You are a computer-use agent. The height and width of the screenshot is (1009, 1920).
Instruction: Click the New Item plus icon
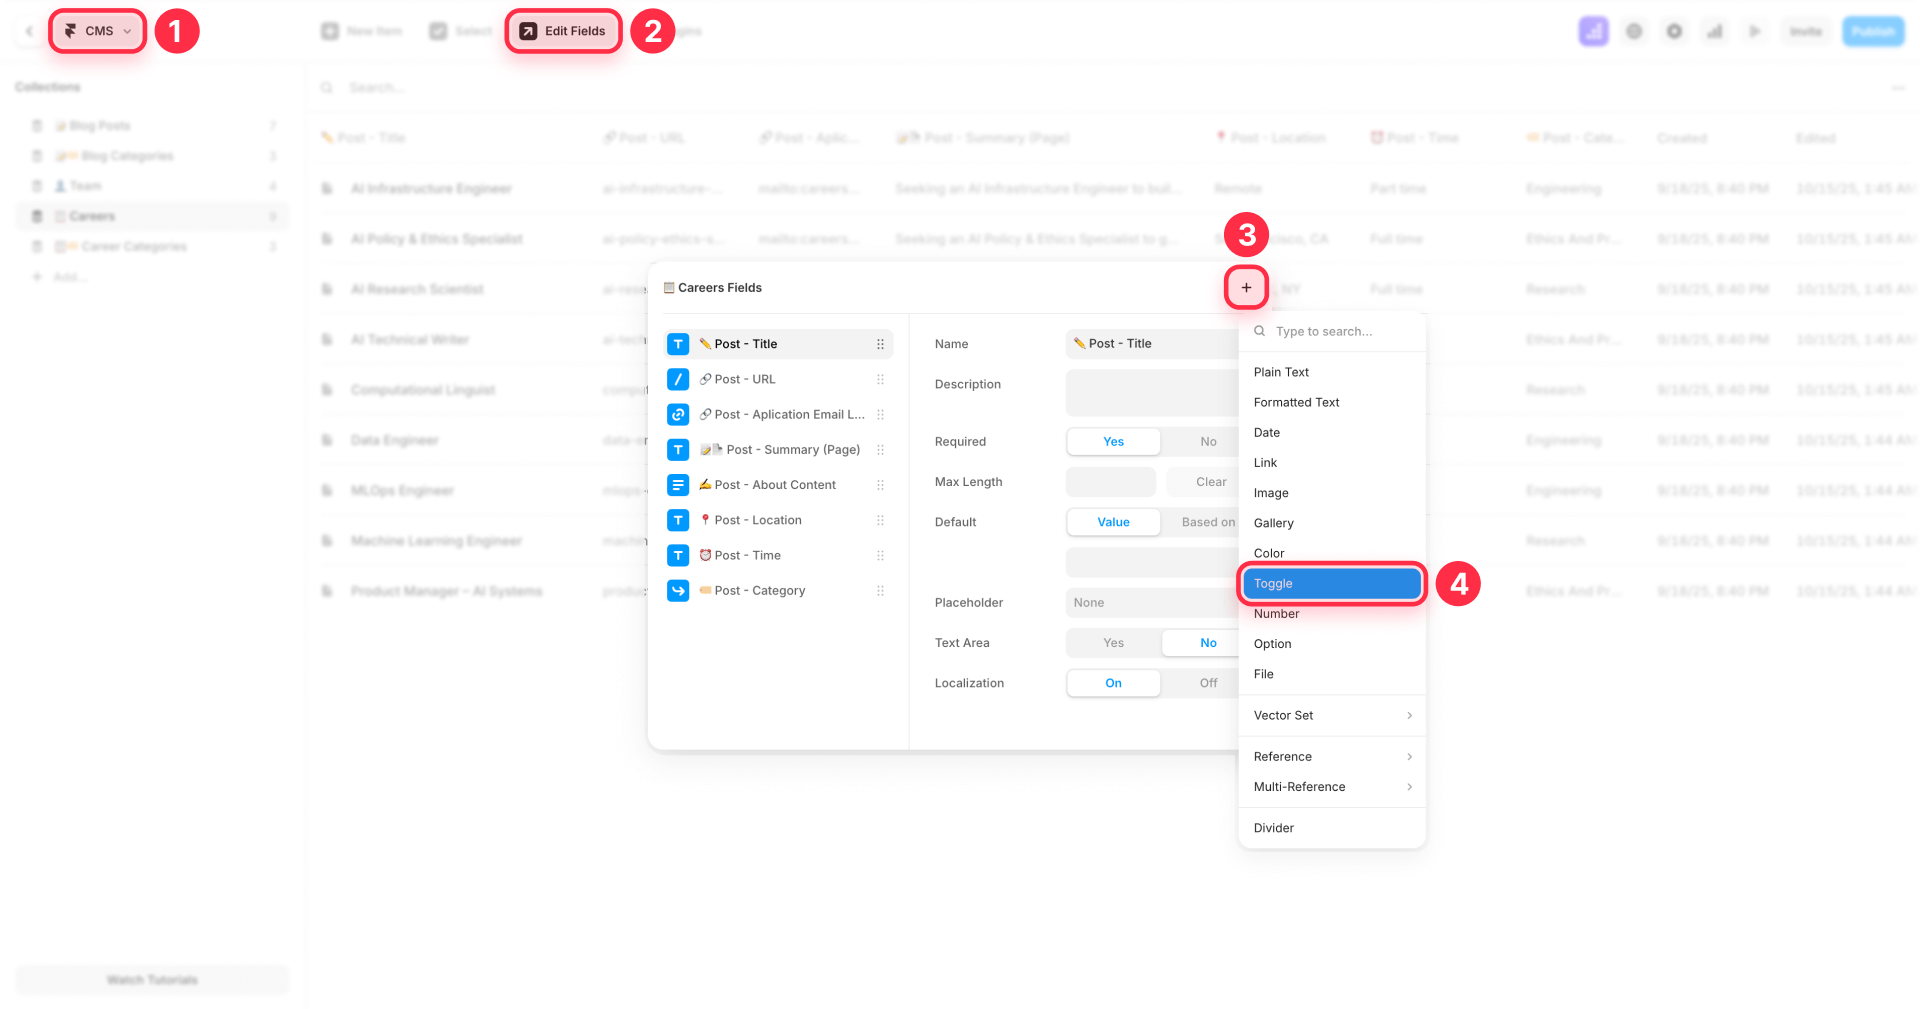(331, 31)
